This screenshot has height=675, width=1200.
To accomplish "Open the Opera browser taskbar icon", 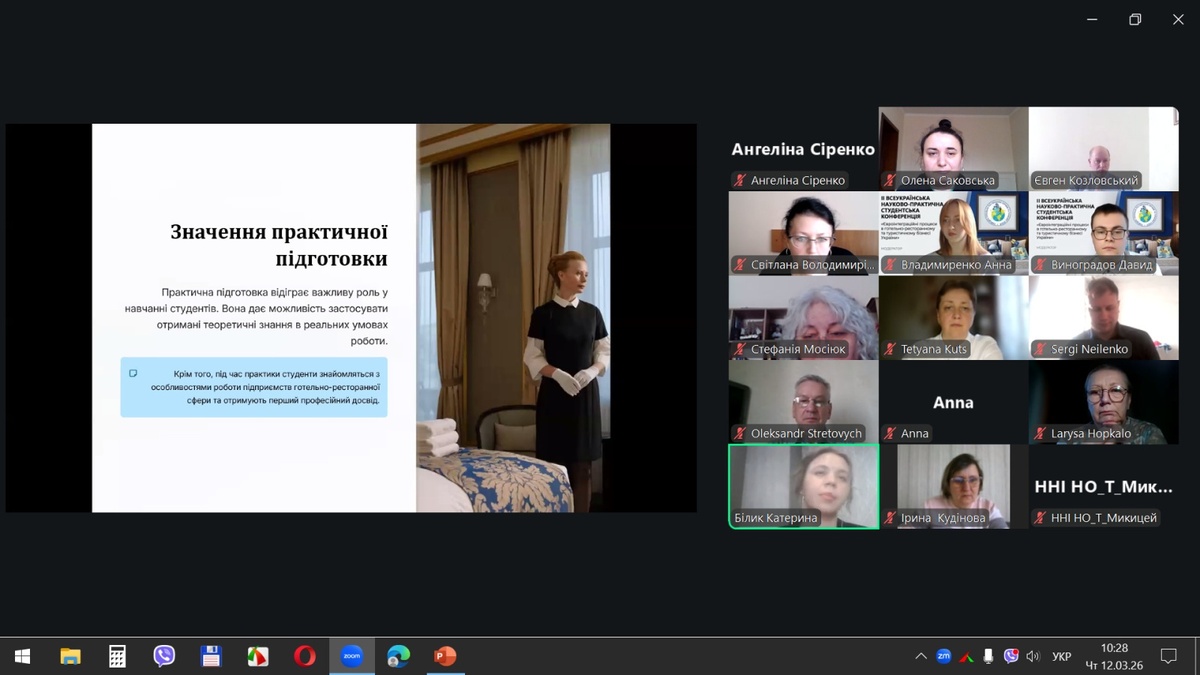I will (x=304, y=656).
